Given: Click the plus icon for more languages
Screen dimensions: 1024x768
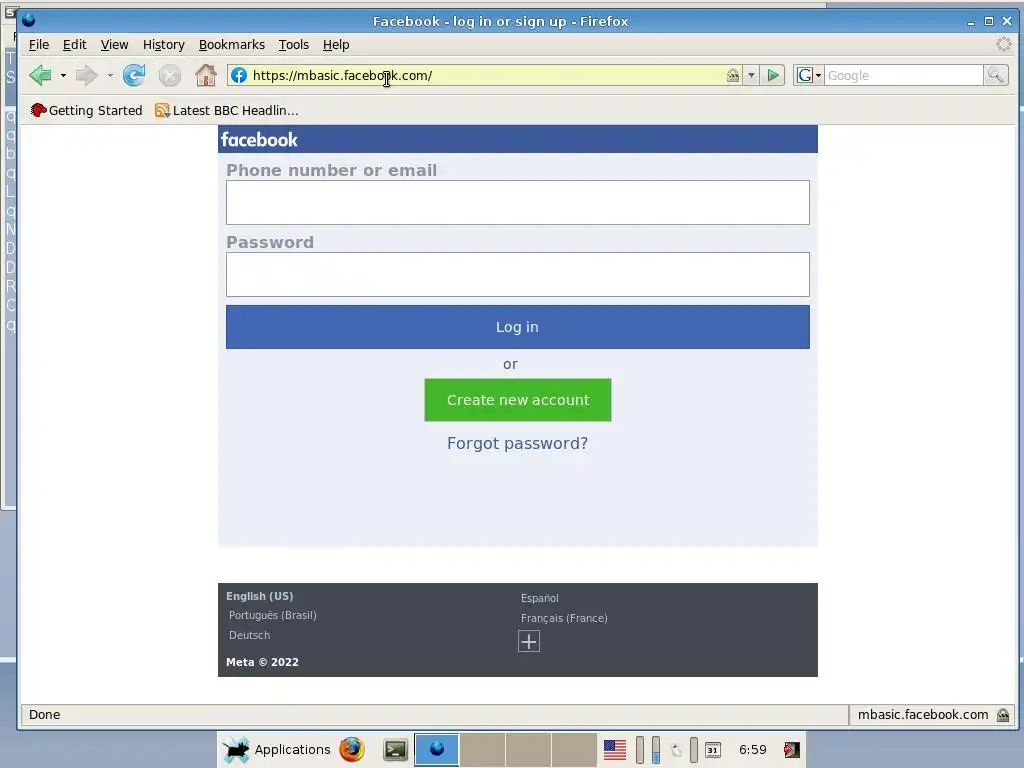Looking at the screenshot, I should (x=529, y=641).
